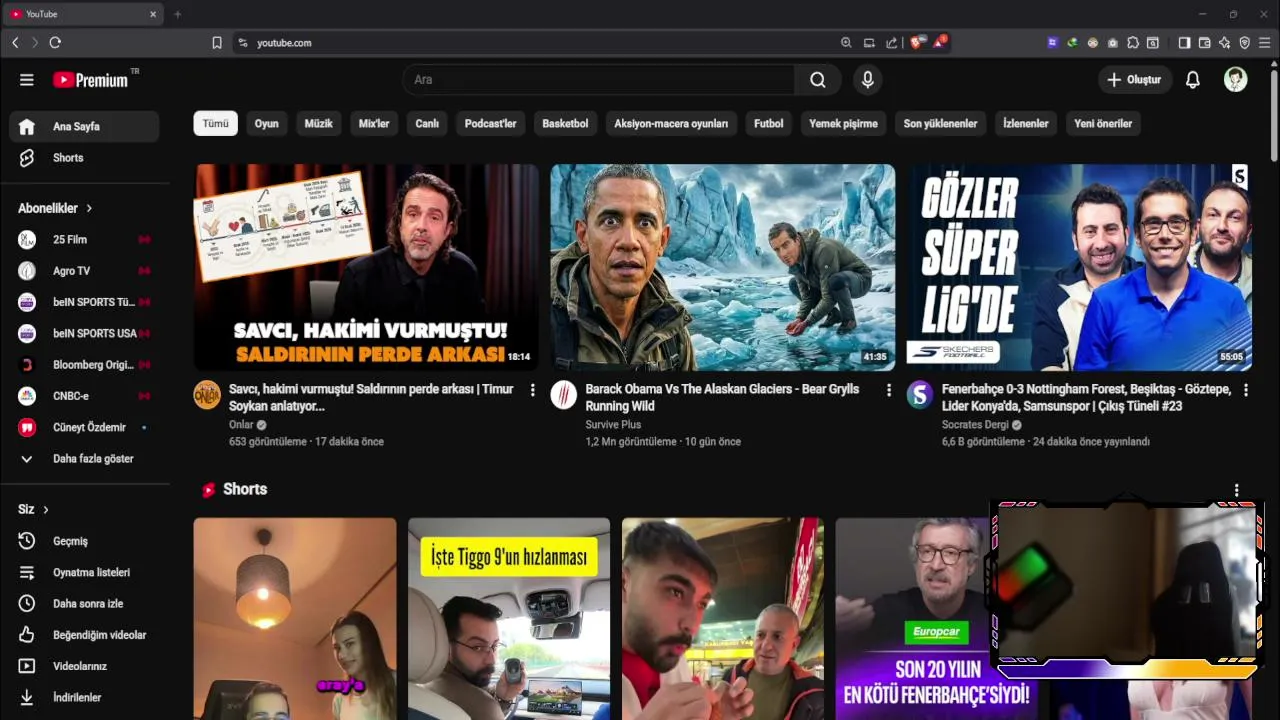Open the CNBC-e subscription
The height and width of the screenshot is (720, 1280).
(84, 396)
